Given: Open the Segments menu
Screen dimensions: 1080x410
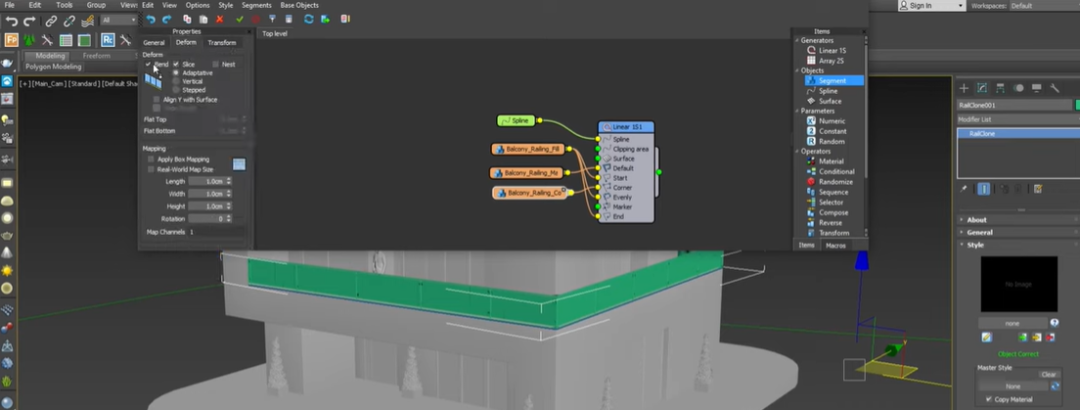Looking at the screenshot, I should tap(256, 5).
